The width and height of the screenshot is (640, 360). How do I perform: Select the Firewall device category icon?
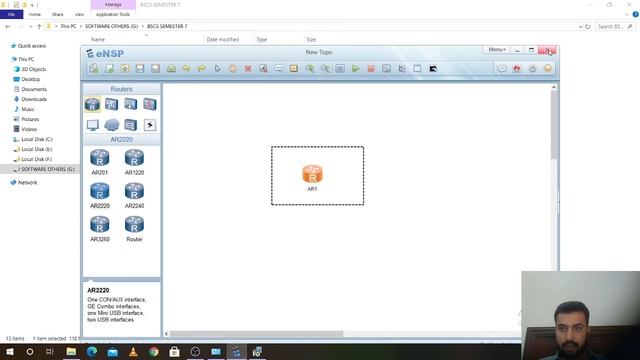[x=150, y=104]
